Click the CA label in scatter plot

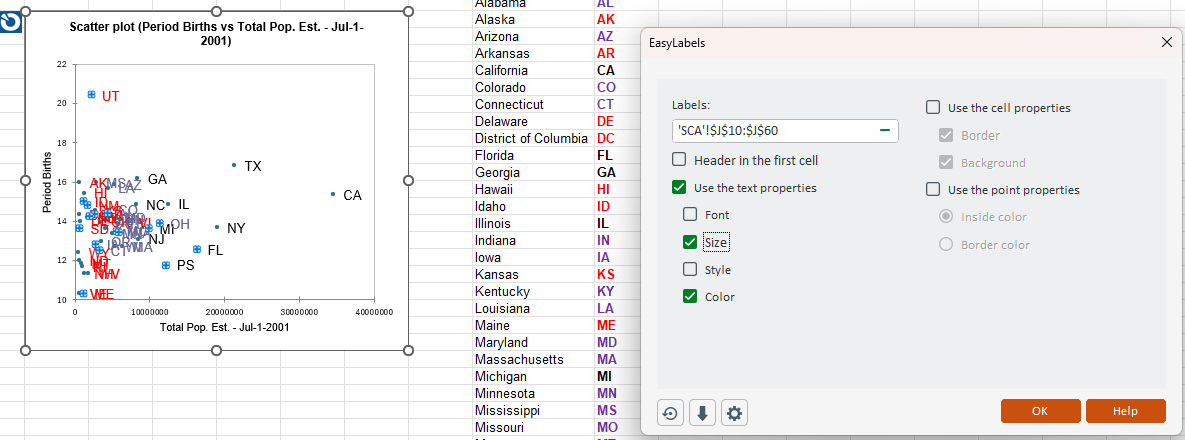tap(352, 195)
